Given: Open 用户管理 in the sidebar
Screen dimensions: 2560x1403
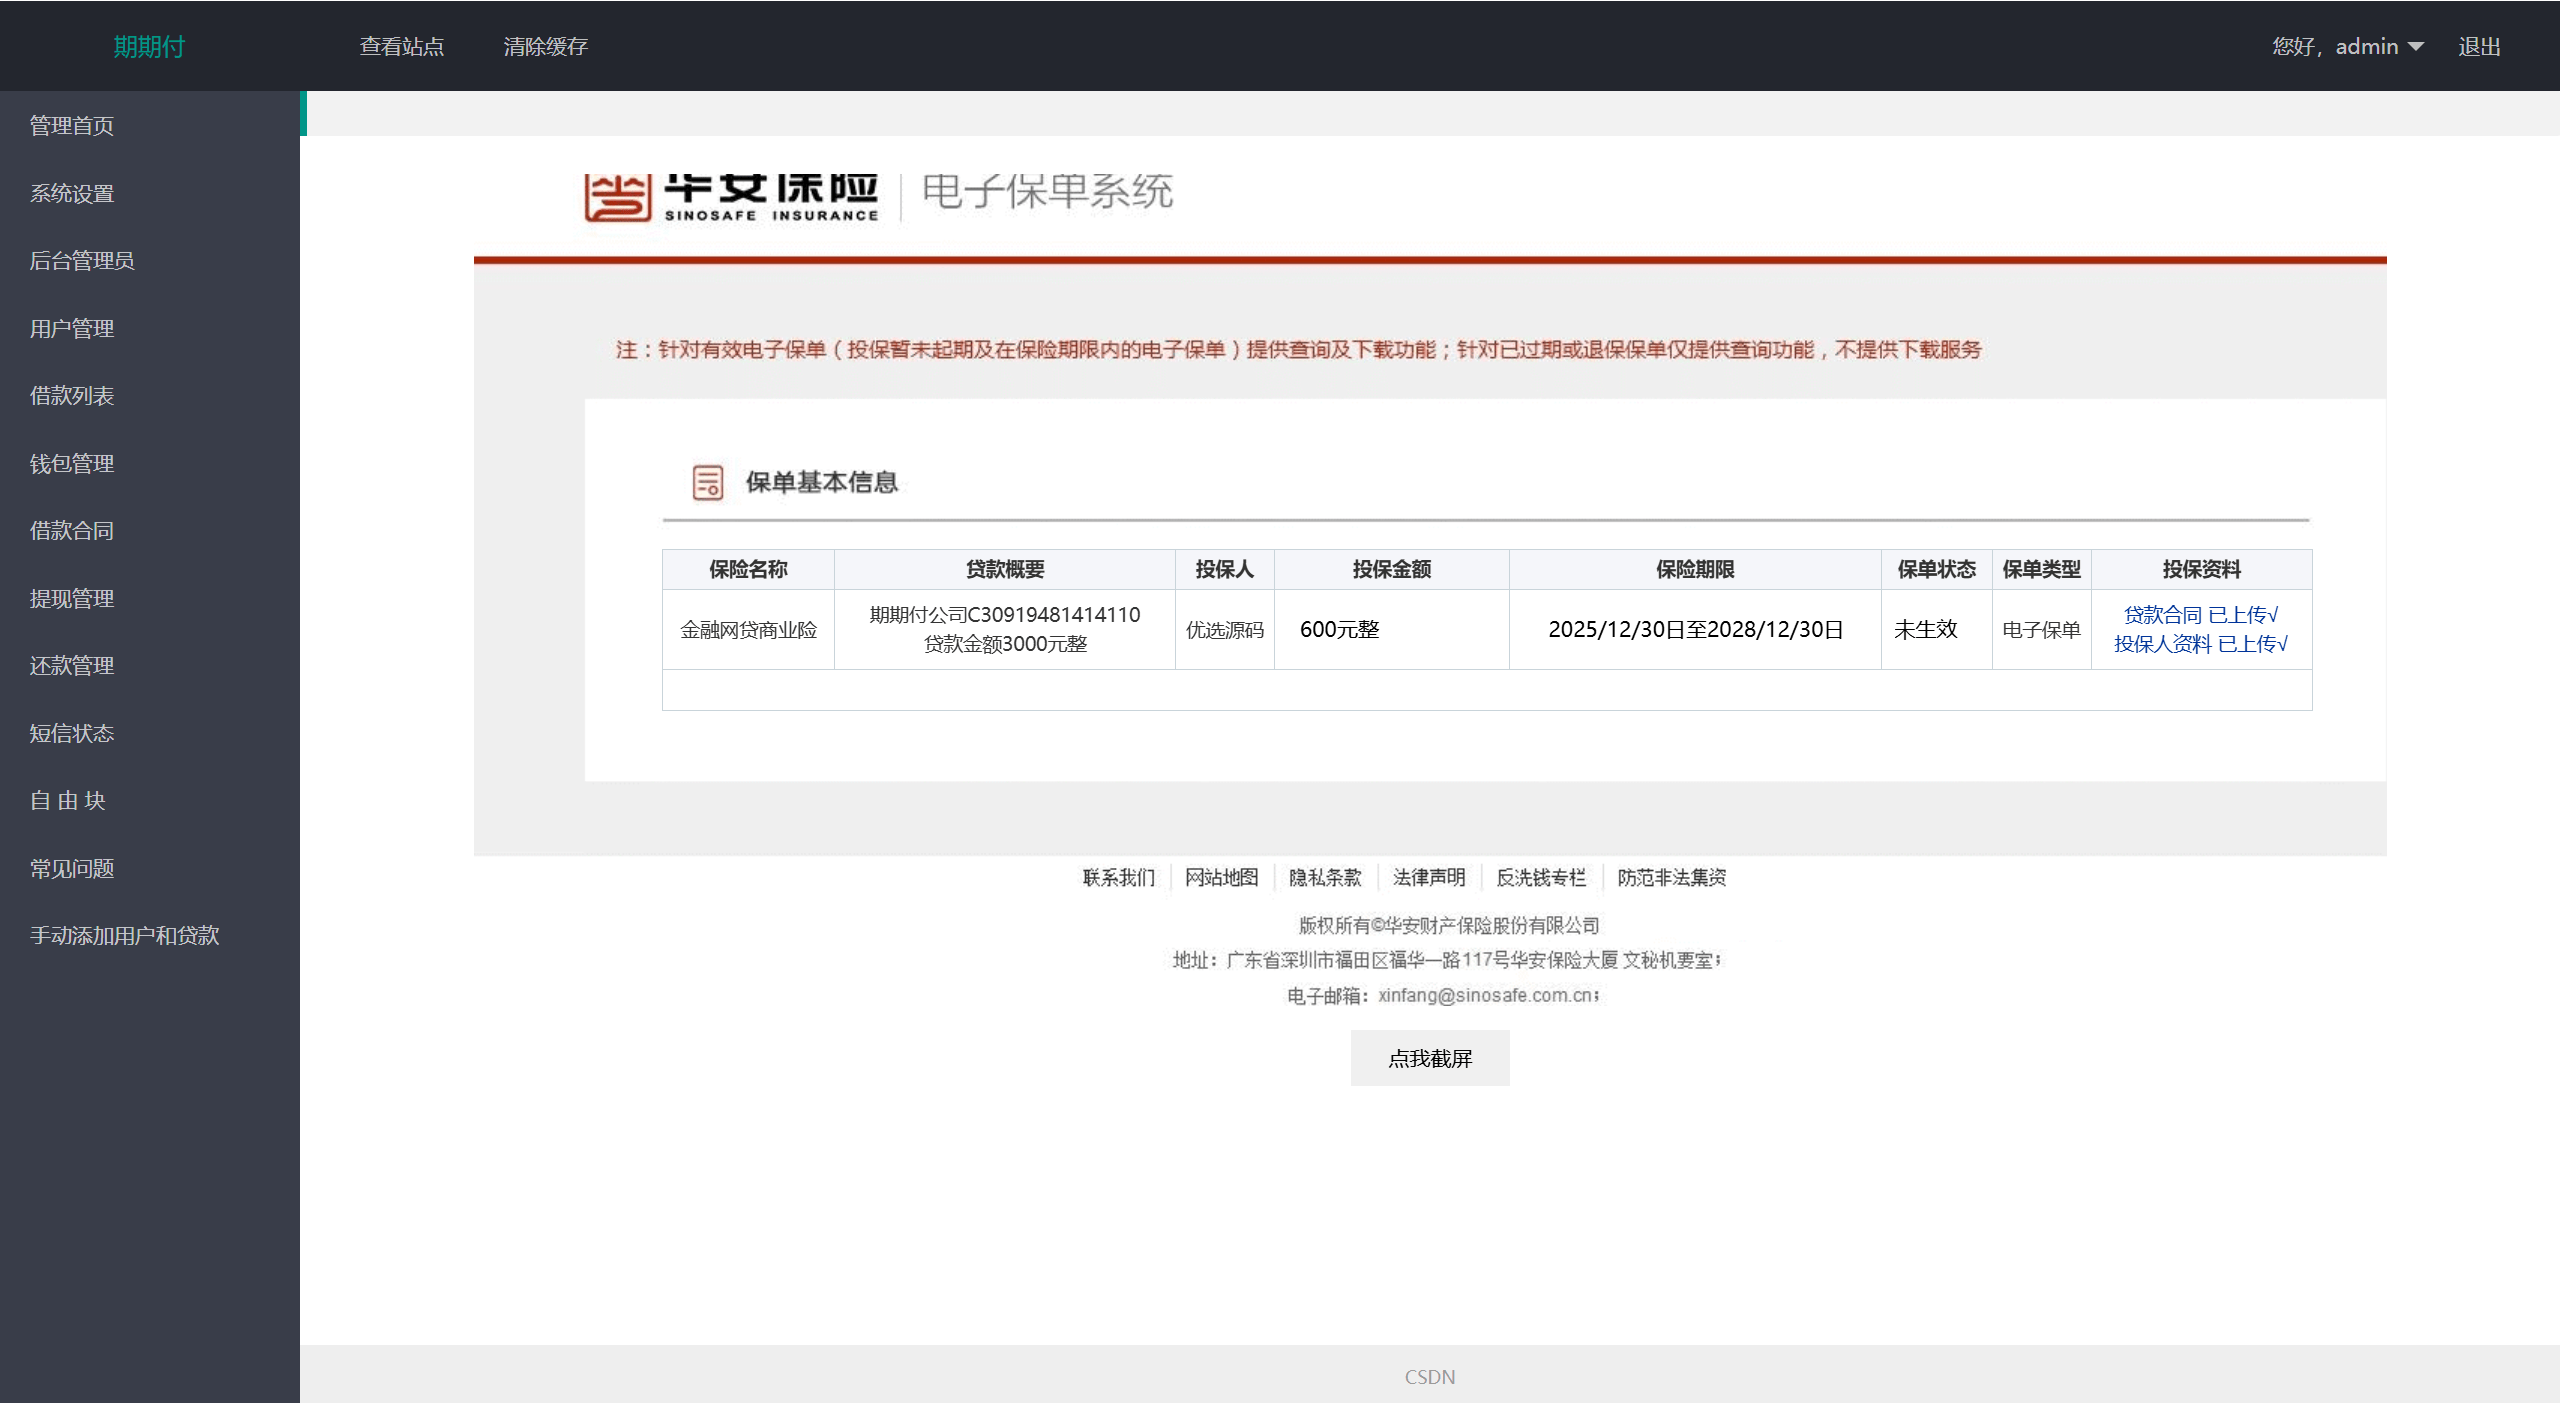Looking at the screenshot, I should pyautogui.click(x=72, y=329).
